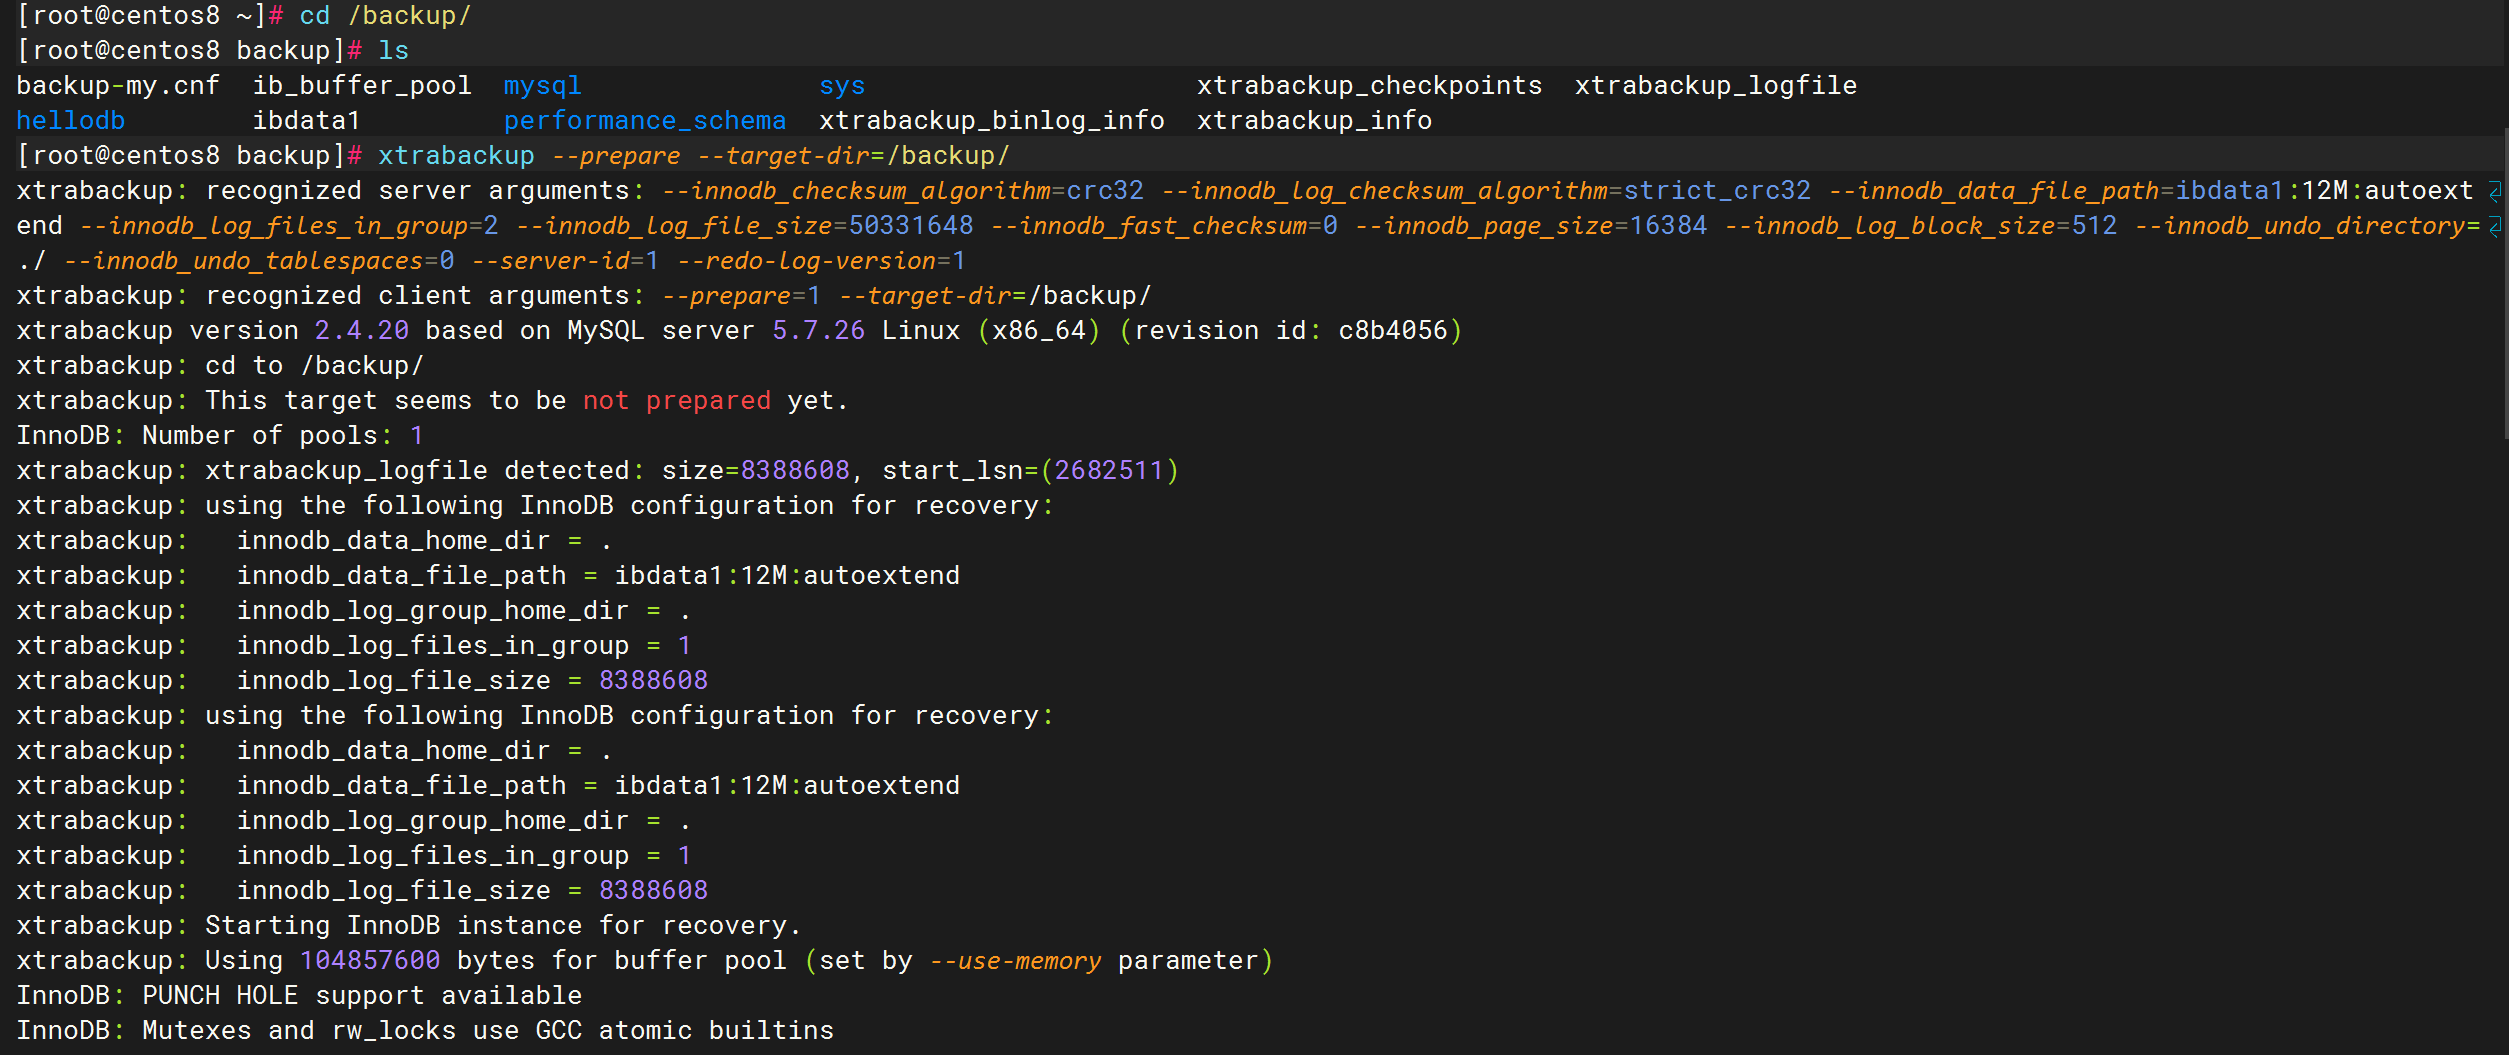Select '--redo-log-version=1' argument
The image size is (2509, 1055).
tap(822, 261)
